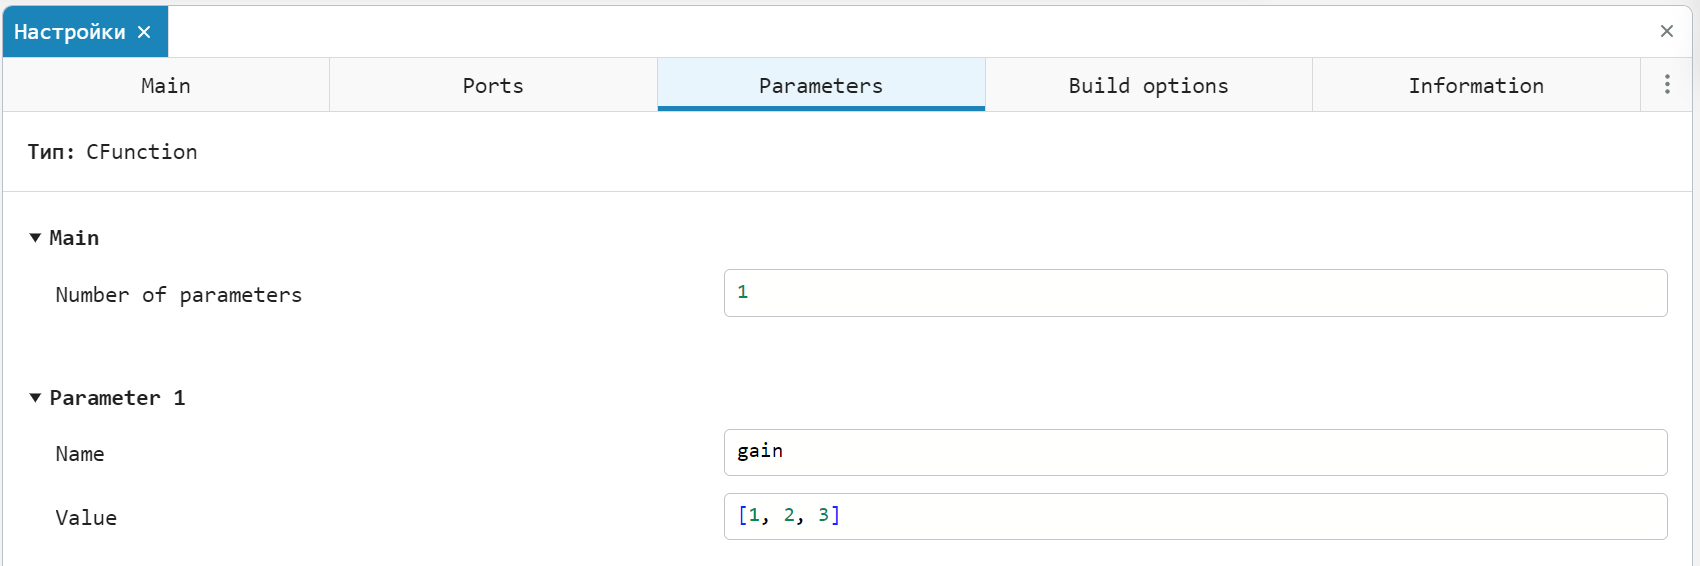1700x566 pixels.
Task: Click the "Parameter 1" section heading text
Action: 117,398
